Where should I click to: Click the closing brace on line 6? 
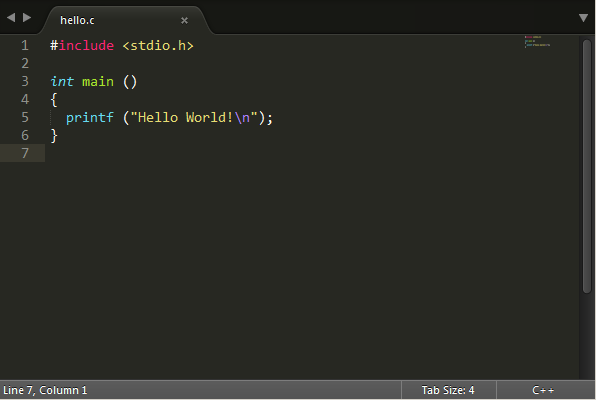[x=54, y=136]
